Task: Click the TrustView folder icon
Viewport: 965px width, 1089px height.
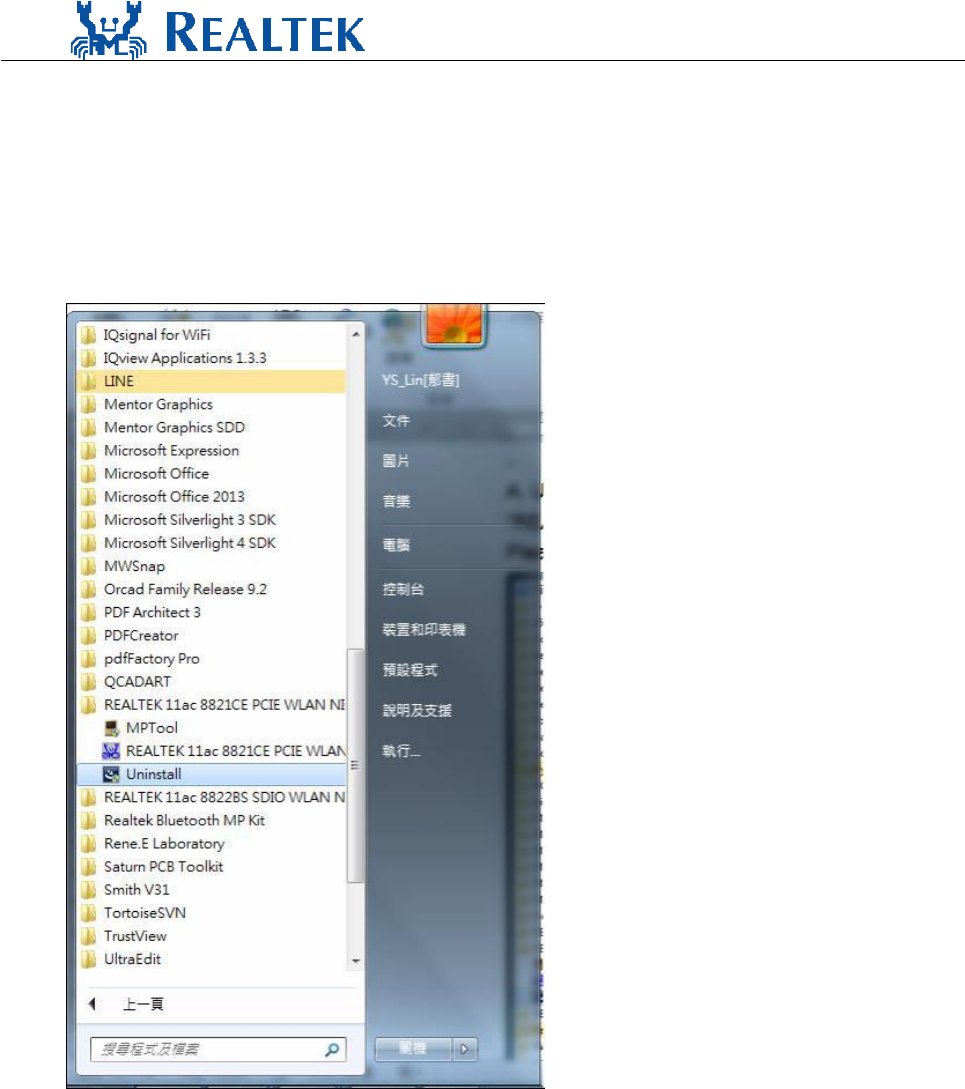Action: tap(88, 936)
